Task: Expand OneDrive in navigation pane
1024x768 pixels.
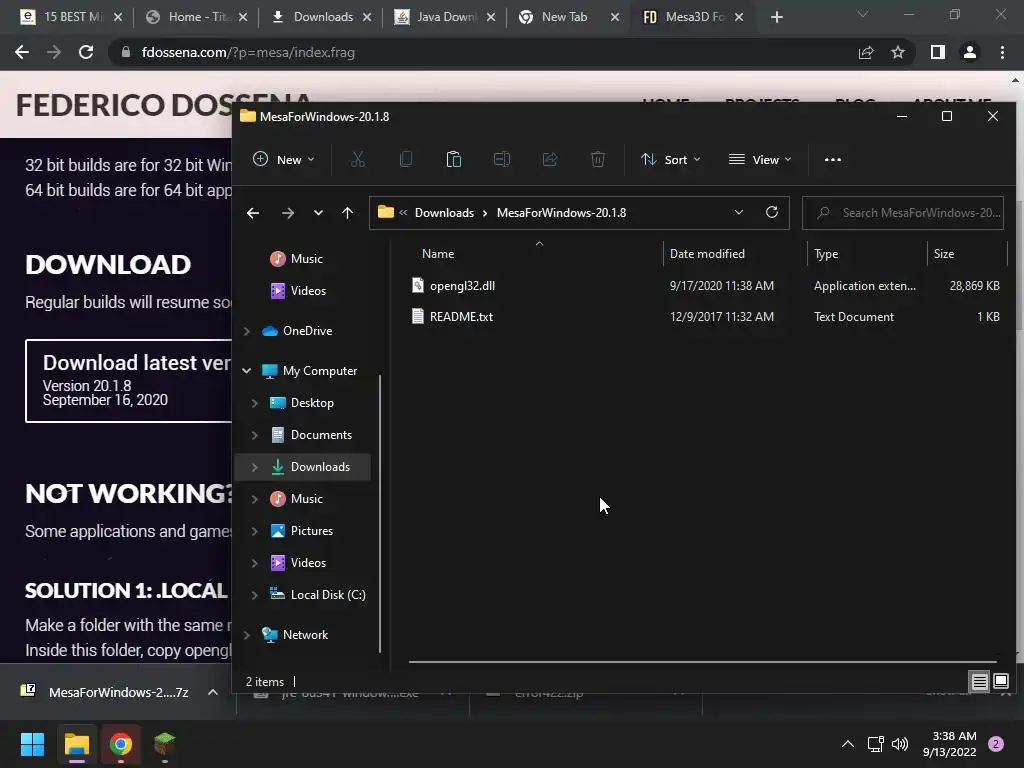Action: [246, 331]
